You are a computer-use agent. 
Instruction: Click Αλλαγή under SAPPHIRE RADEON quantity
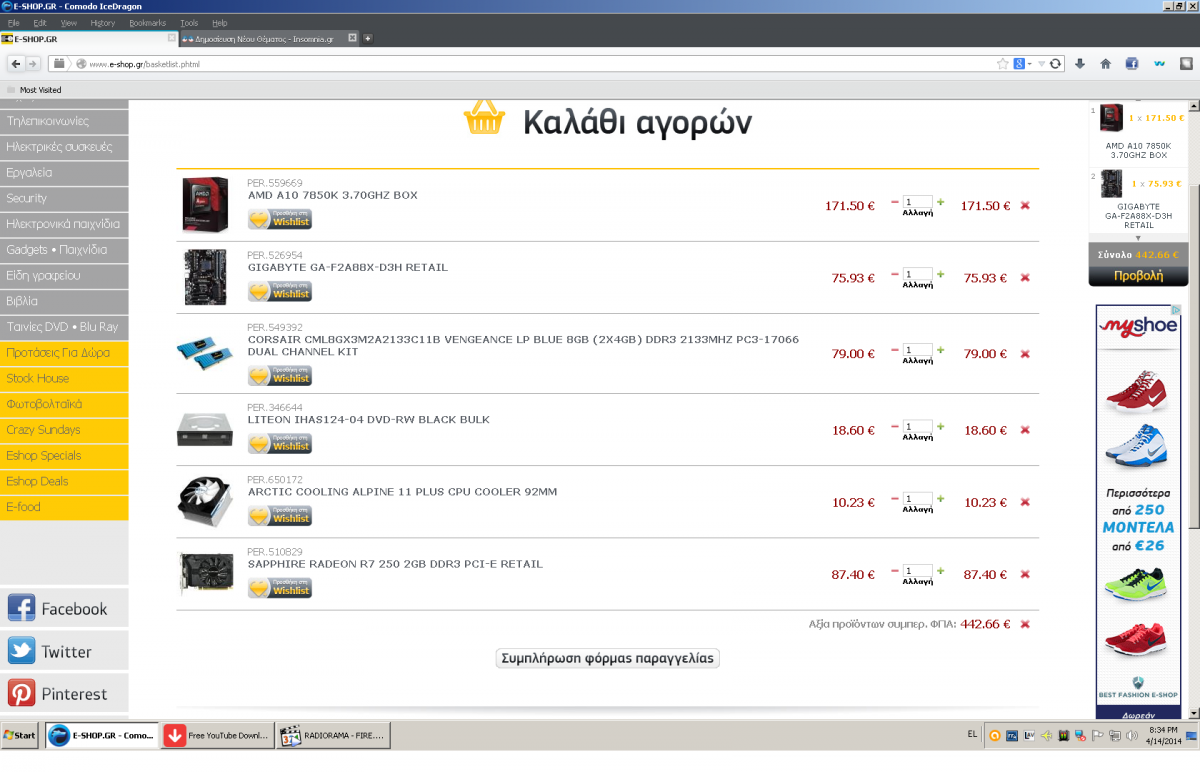918,581
